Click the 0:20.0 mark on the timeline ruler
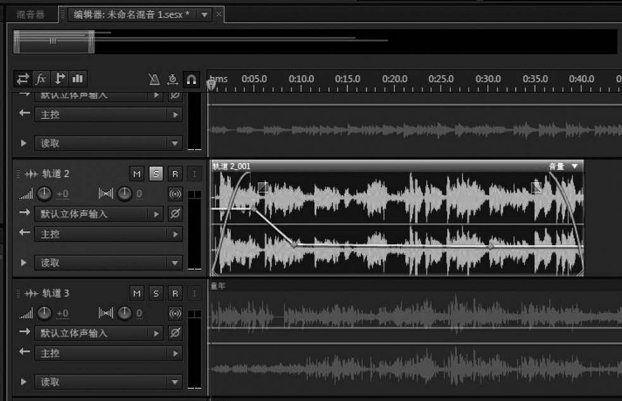Image resolution: width=622 pixels, height=401 pixels. pos(395,79)
